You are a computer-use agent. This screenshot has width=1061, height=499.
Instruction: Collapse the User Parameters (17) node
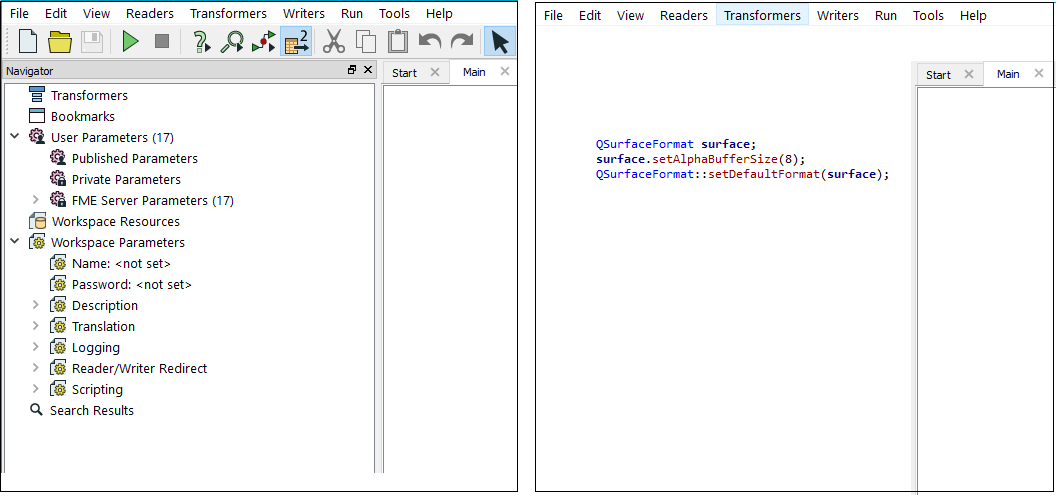tap(15, 137)
